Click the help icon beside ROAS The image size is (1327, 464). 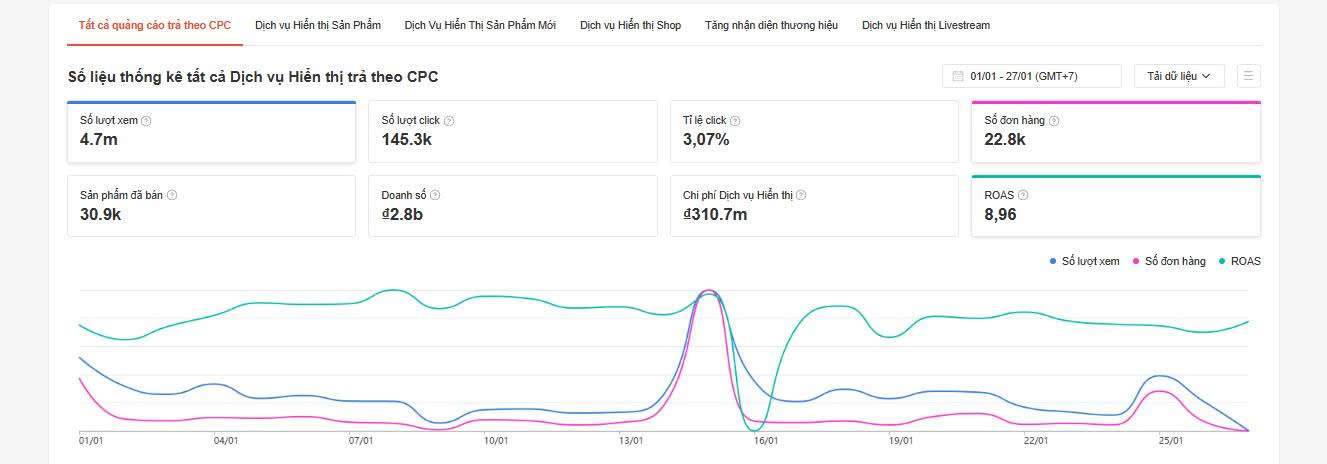point(1023,196)
